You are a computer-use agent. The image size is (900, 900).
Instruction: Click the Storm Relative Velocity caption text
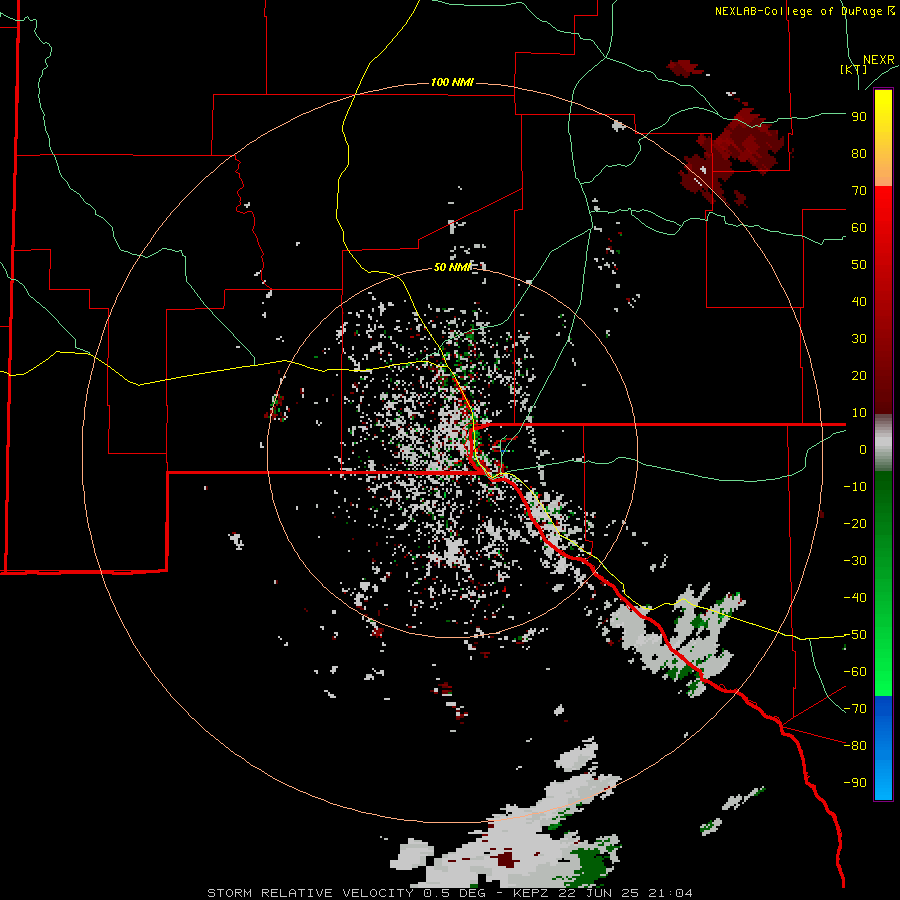point(449,893)
